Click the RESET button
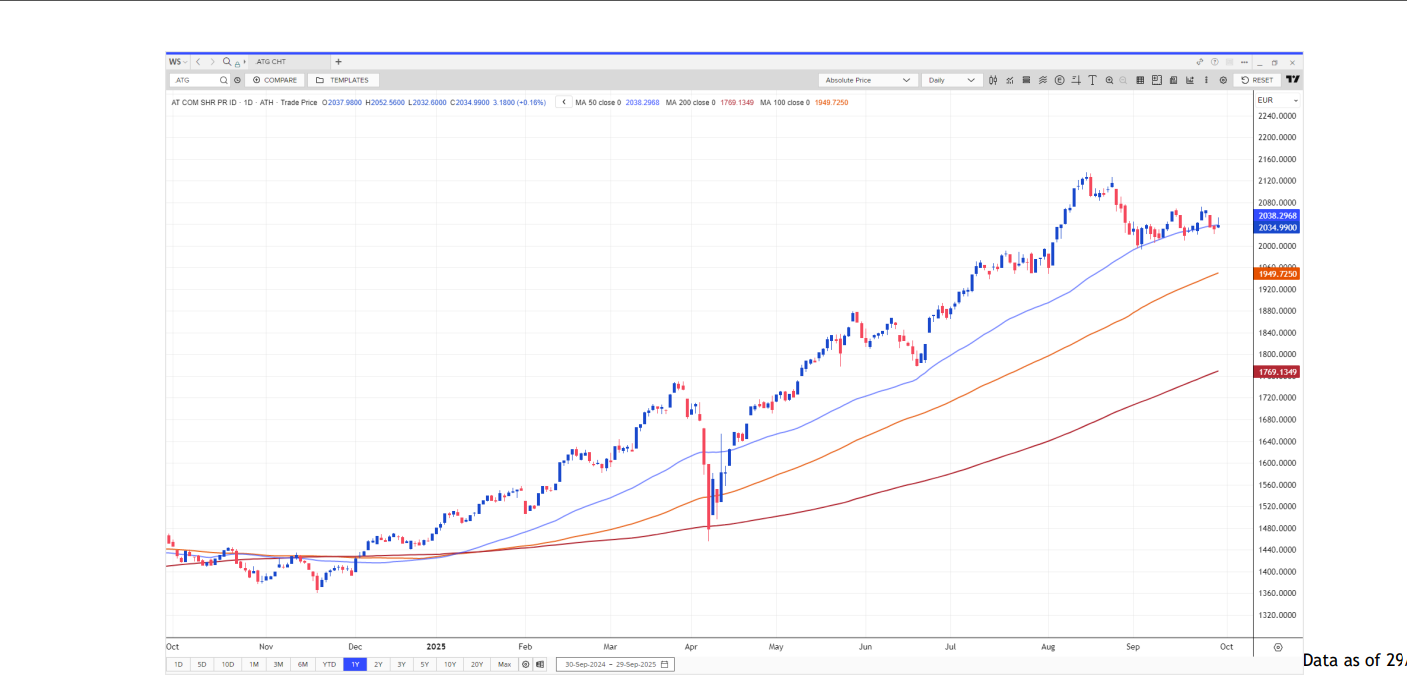 (1257, 80)
